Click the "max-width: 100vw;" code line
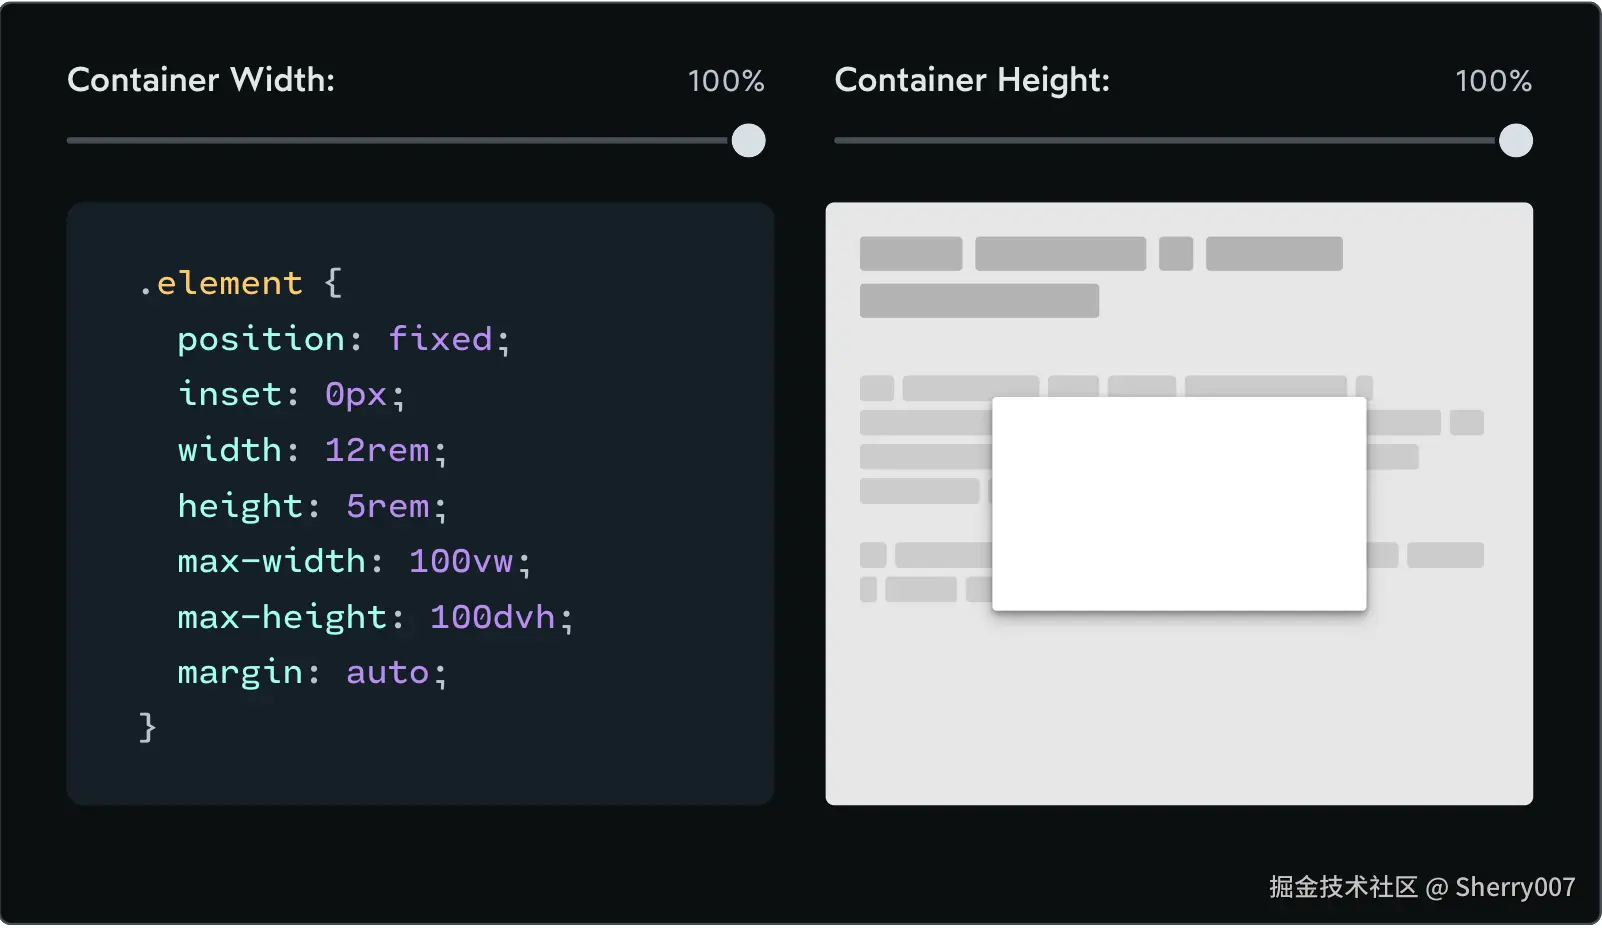 [x=354, y=561]
